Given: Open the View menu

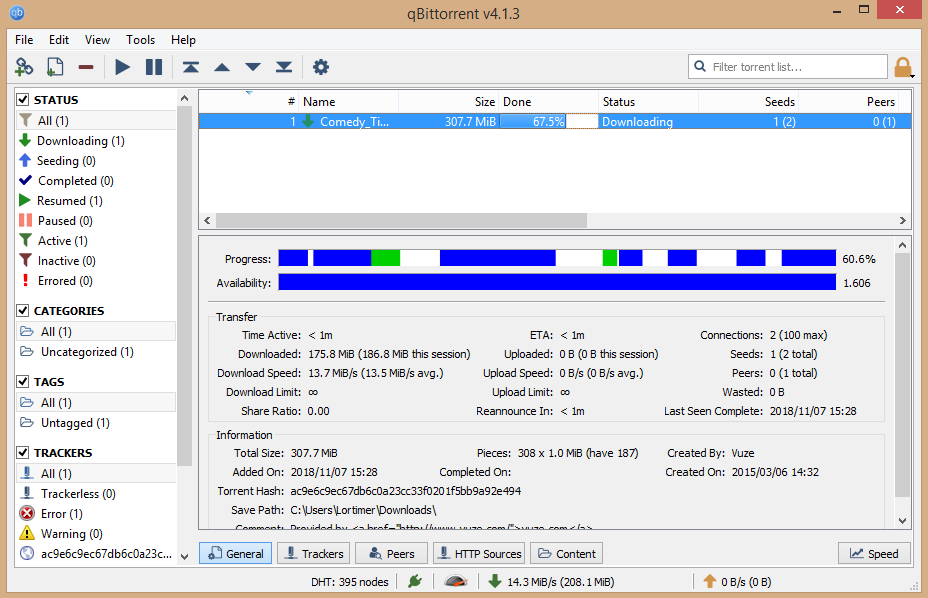Looking at the screenshot, I should click(97, 40).
